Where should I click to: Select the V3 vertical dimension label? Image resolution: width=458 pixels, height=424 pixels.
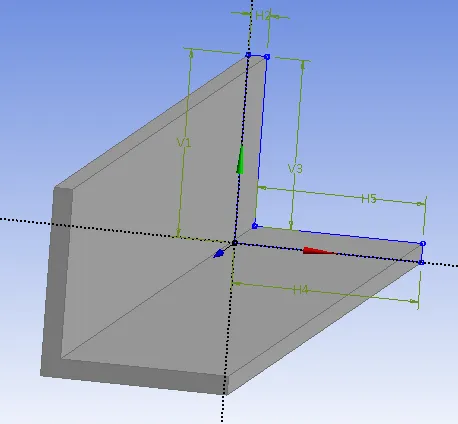coord(295,169)
